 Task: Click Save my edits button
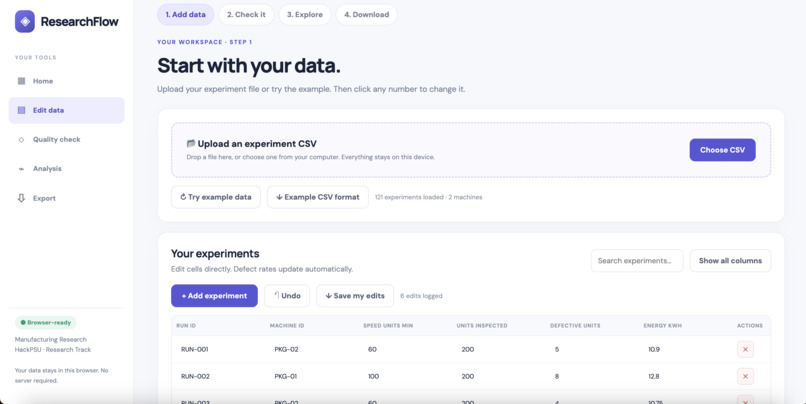click(x=355, y=296)
